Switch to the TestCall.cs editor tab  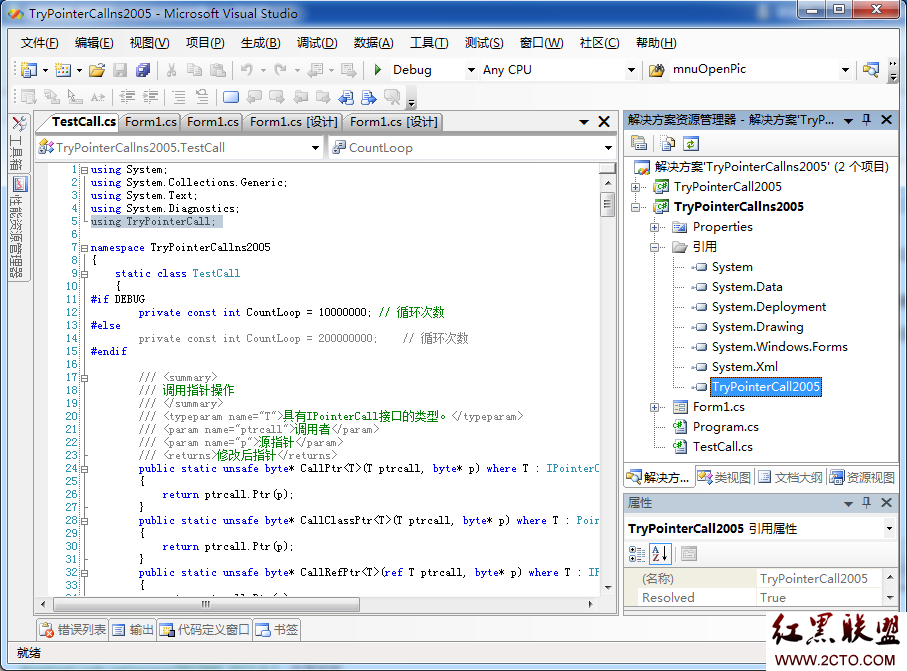coord(83,121)
